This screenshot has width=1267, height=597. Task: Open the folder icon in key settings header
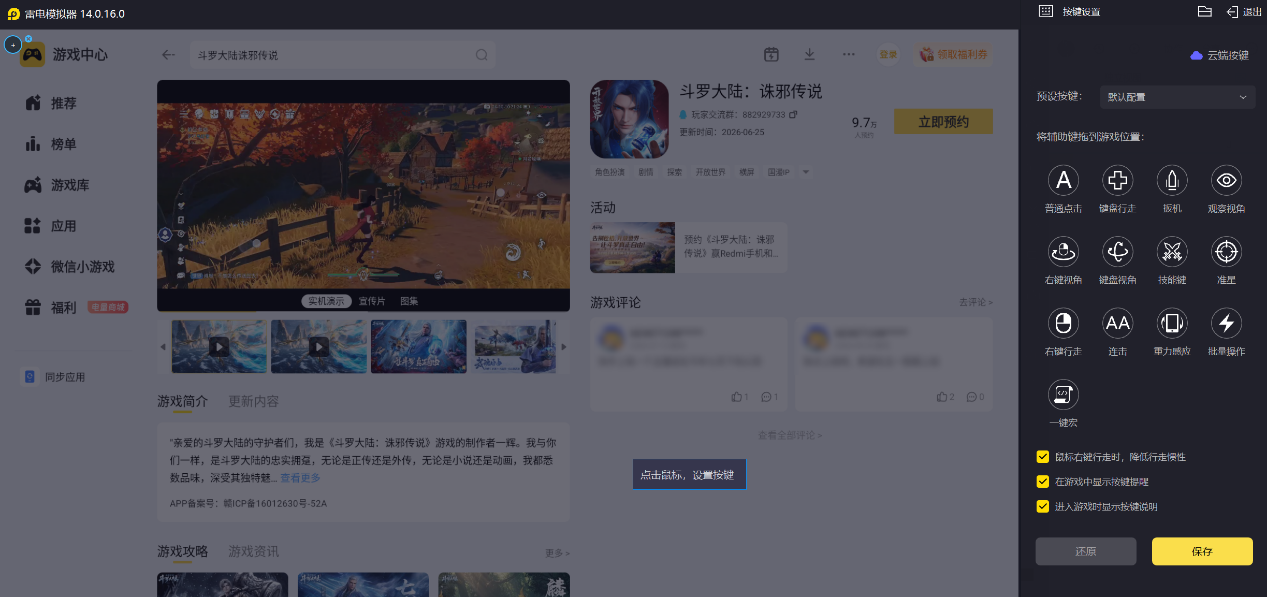click(1205, 11)
